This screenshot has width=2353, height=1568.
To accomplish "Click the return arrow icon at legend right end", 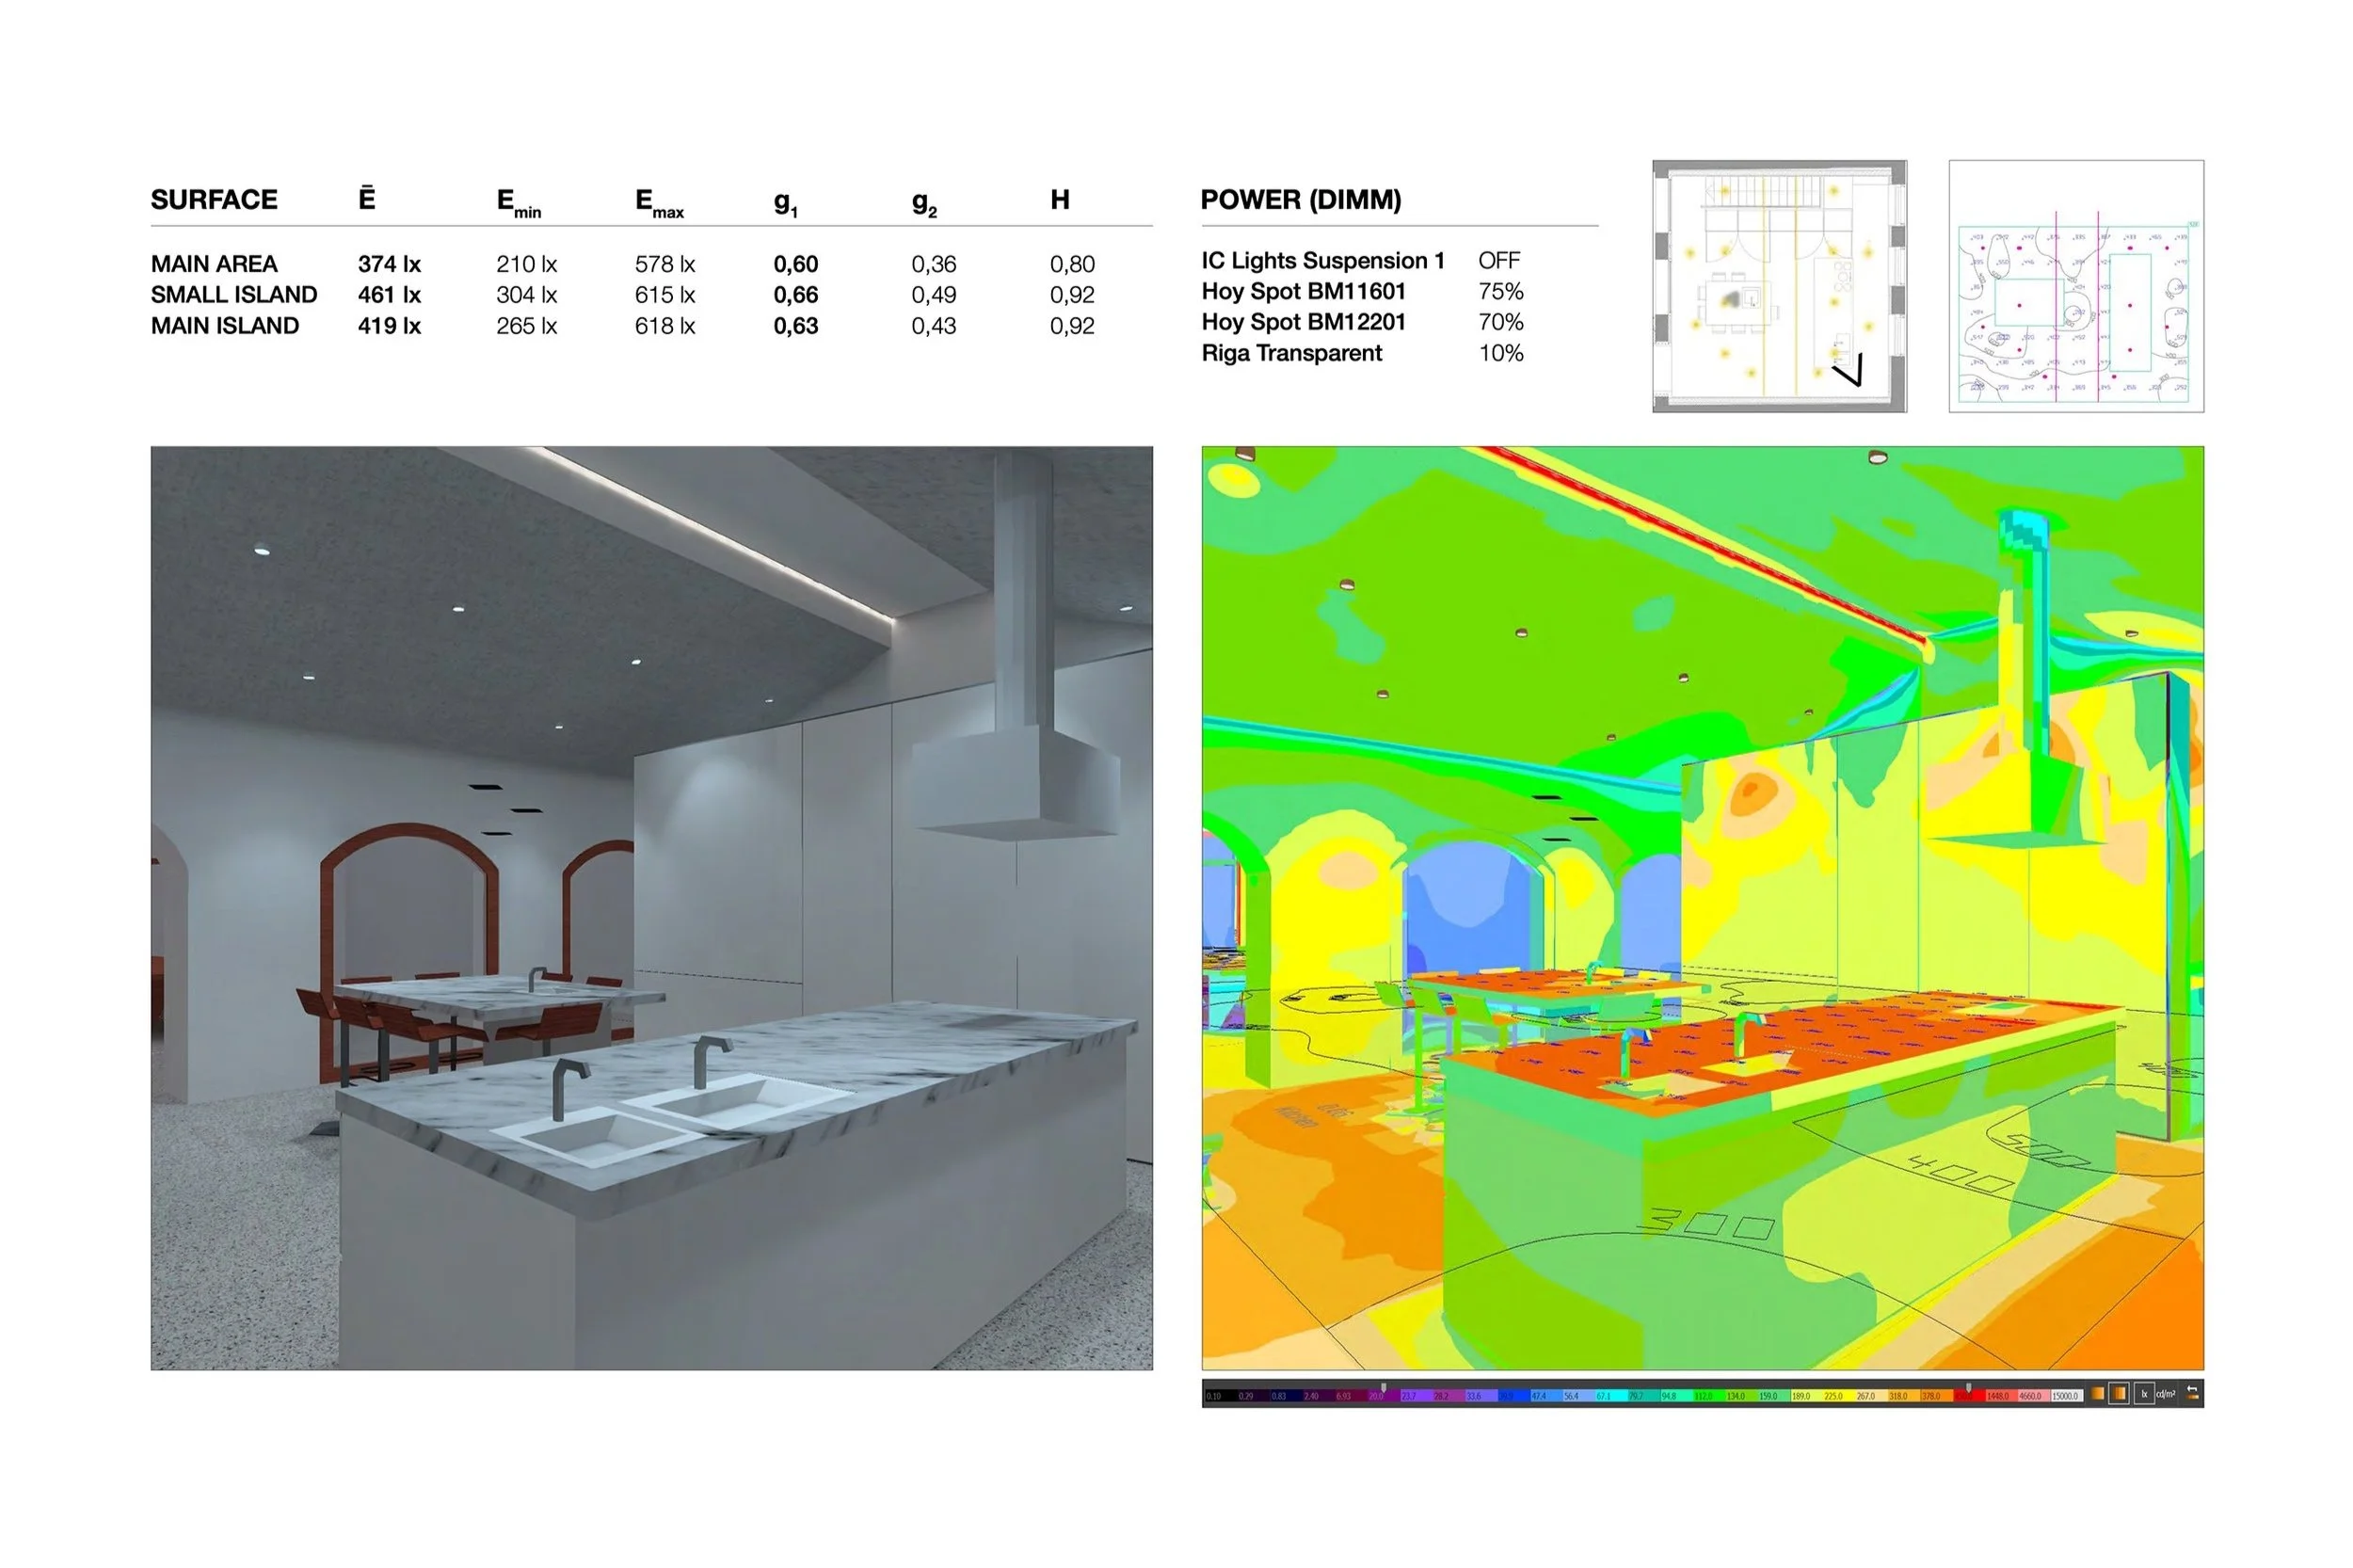I will click(x=2192, y=1393).
